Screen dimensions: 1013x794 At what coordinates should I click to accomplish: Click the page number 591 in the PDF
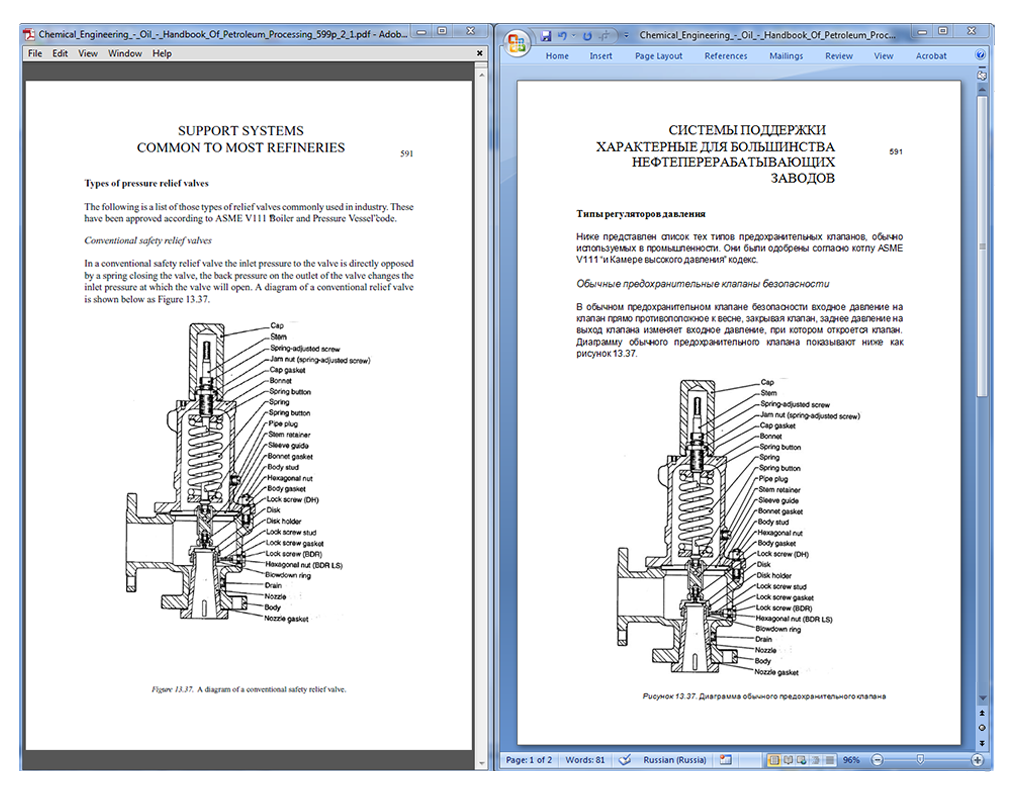coord(406,154)
